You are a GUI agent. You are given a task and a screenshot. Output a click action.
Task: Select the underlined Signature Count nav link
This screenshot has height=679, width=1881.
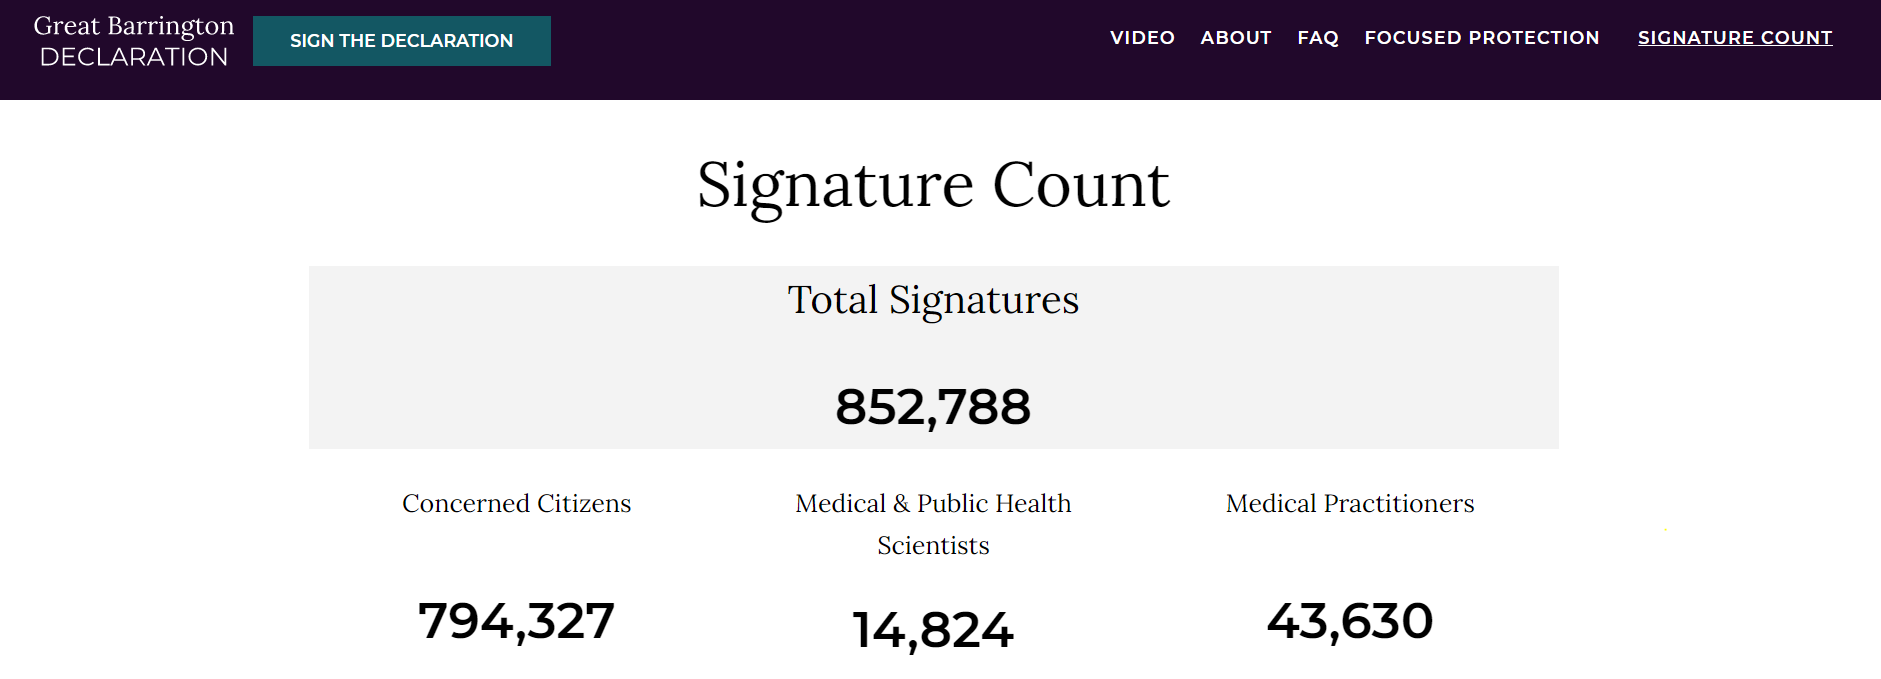[1734, 38]
